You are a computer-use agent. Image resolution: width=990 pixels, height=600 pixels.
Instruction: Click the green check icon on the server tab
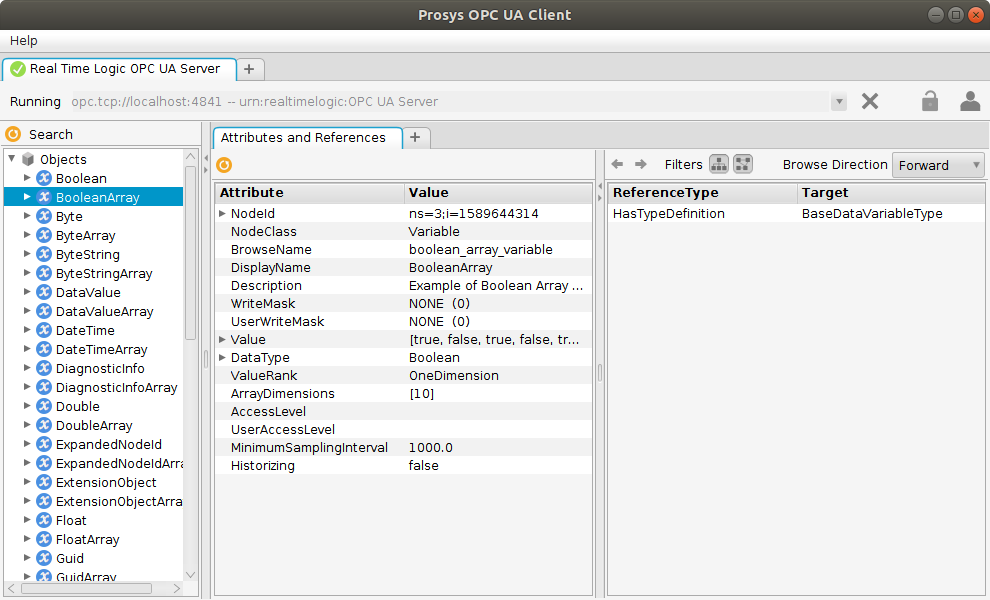18,69
